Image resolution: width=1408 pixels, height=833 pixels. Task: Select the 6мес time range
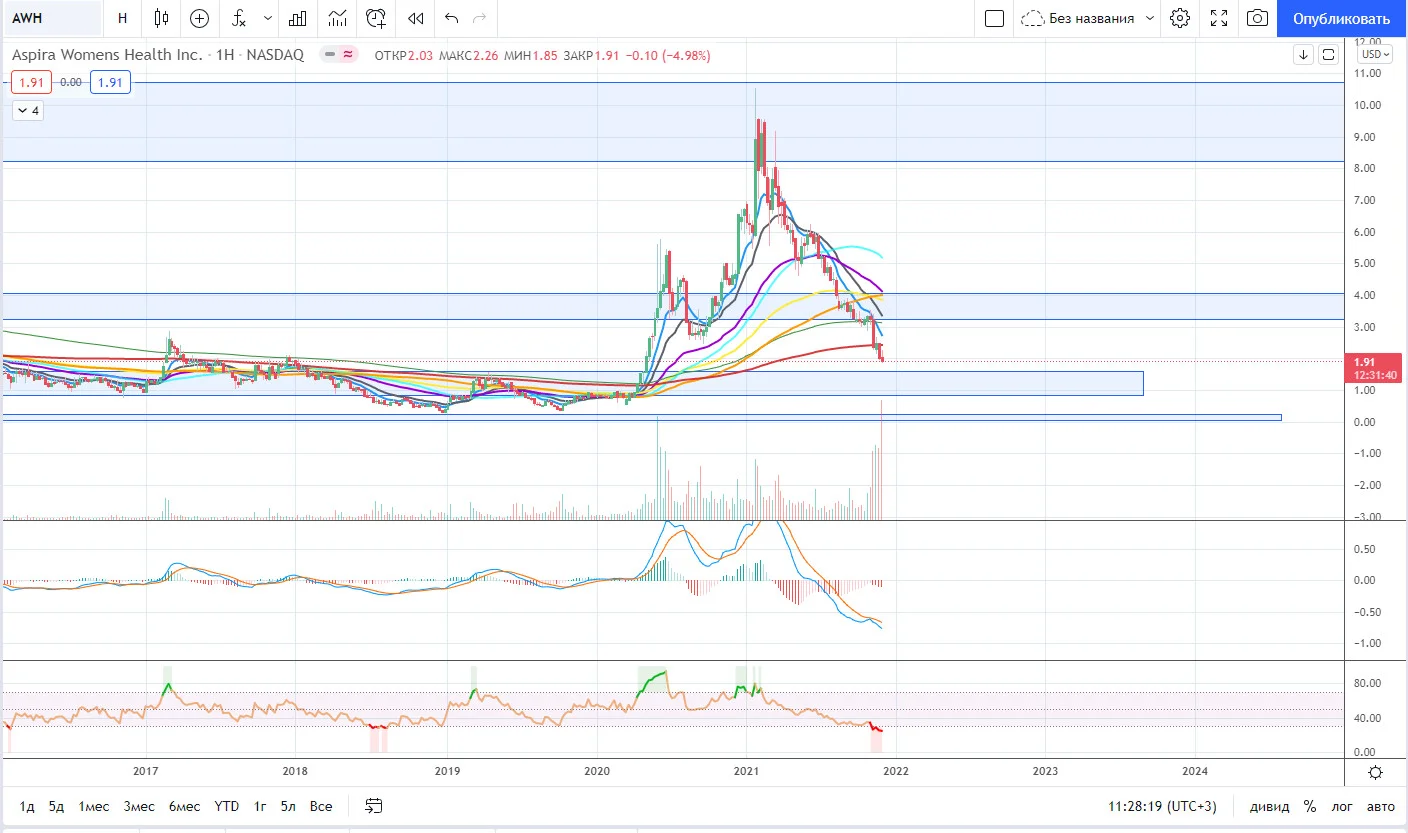(x=184, y=806)
